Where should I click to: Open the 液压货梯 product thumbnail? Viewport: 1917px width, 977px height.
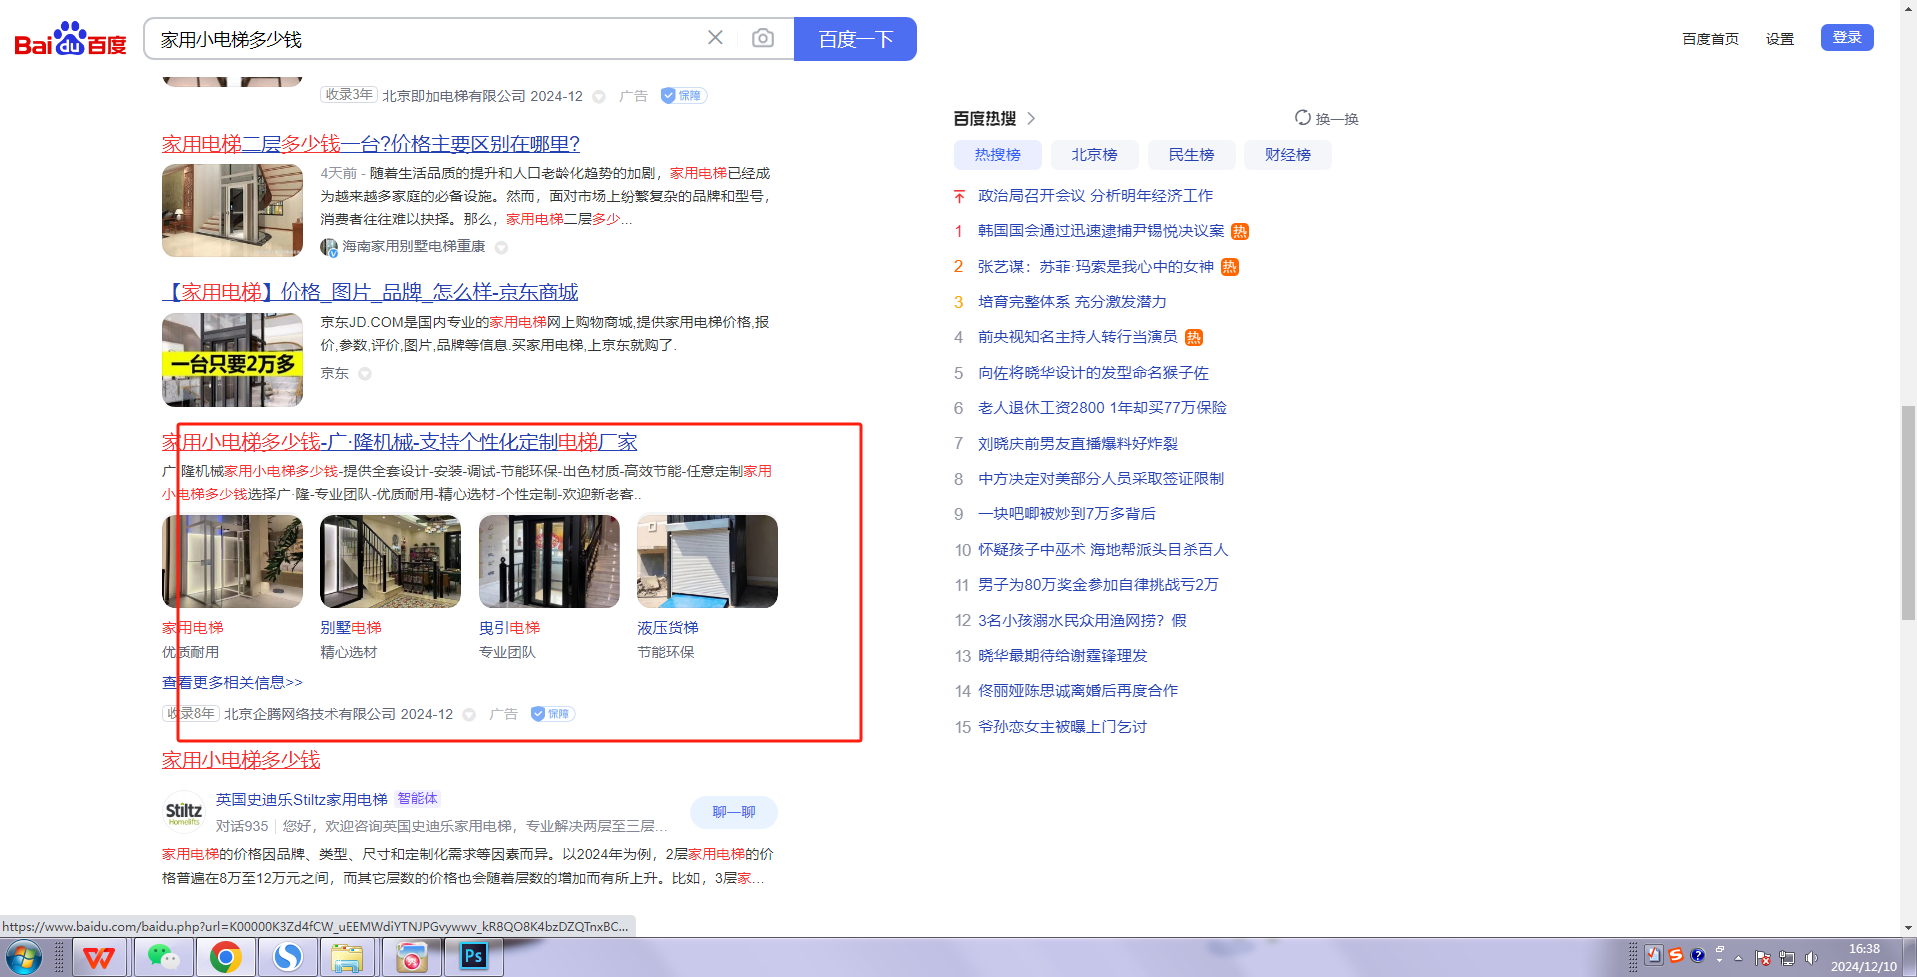707,561
